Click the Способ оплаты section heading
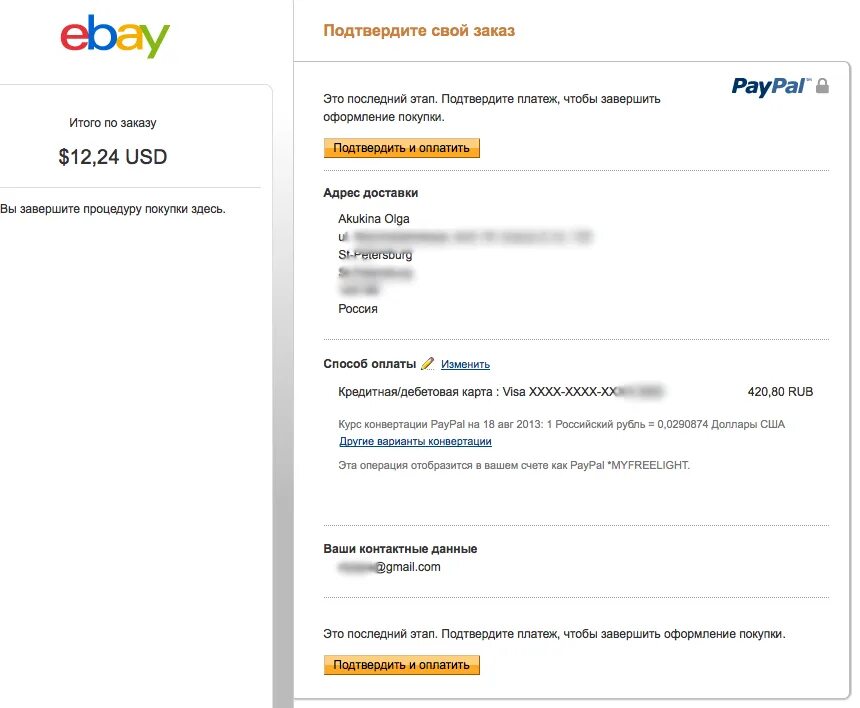Image resolution: width=860 pixels, height=708 pixels. pyautogui.click(x=369, y=364)
